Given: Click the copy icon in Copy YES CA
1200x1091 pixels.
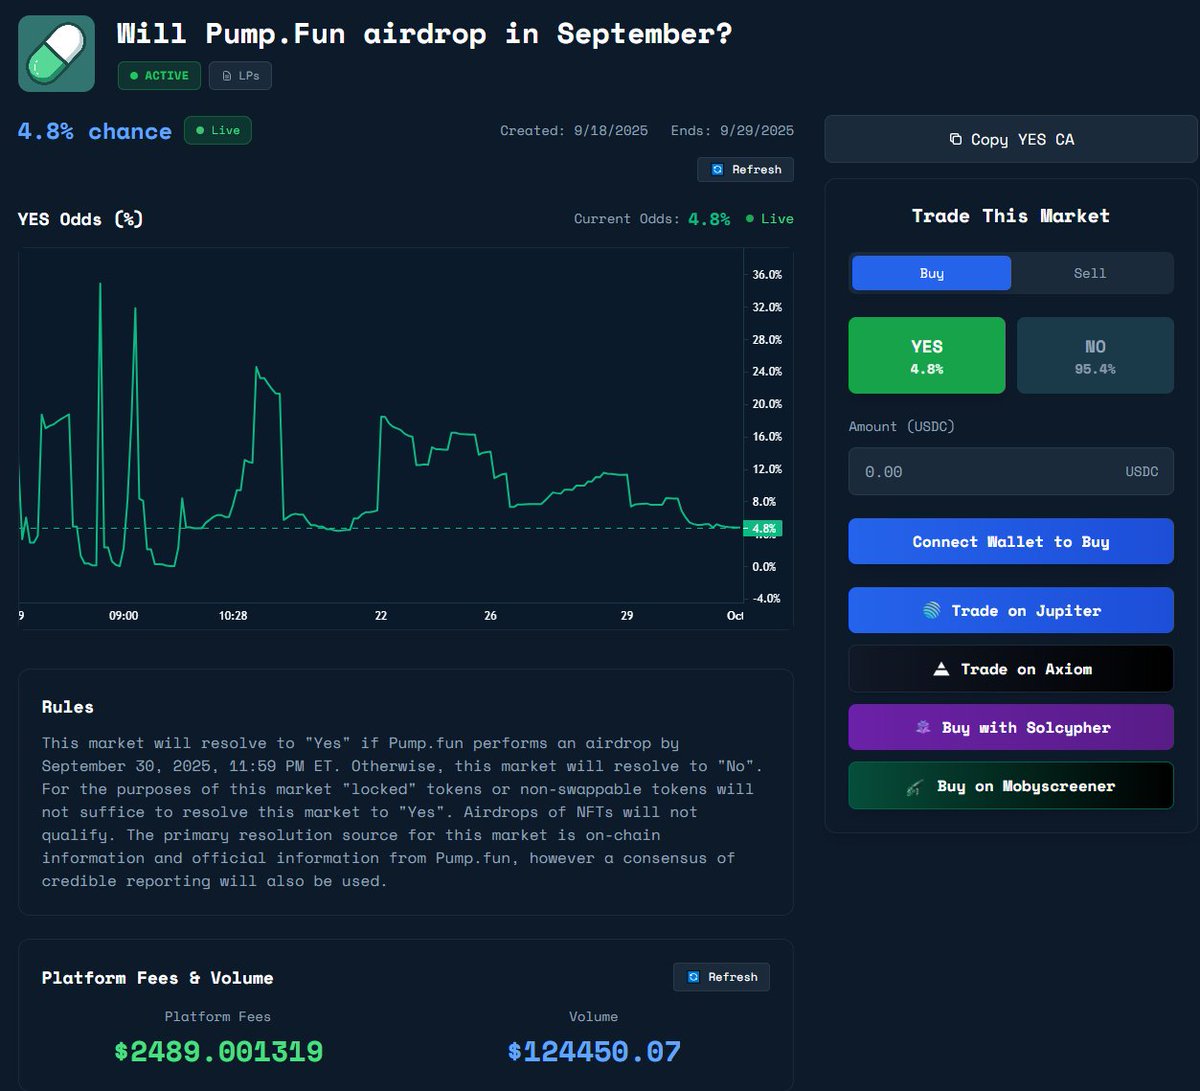Looking at the screenshot, I should pyautogui.click(x=955, y=139).
